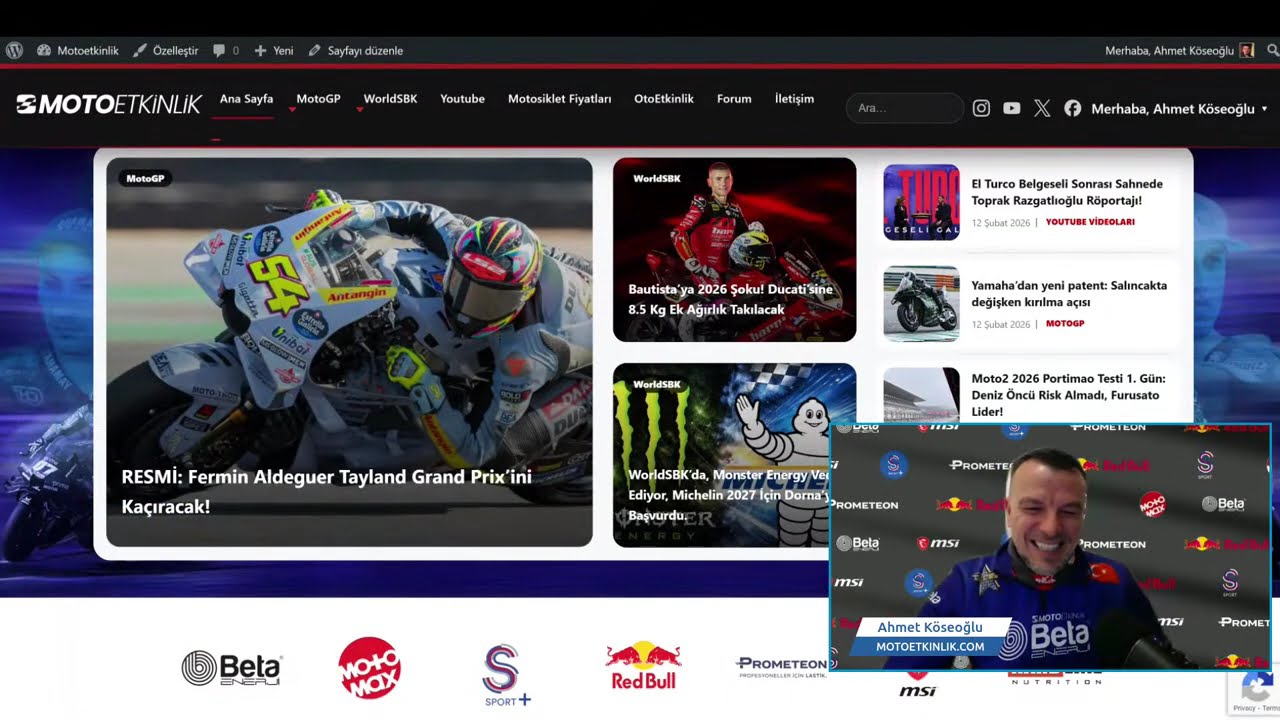Click the Beta Enerji sponsor logo

232,668
